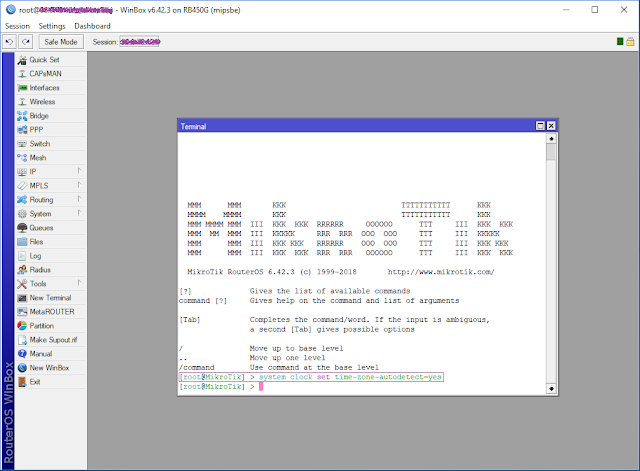Expand the Routing submenu arrow
The image size is (640, 471).
(80, 199)
